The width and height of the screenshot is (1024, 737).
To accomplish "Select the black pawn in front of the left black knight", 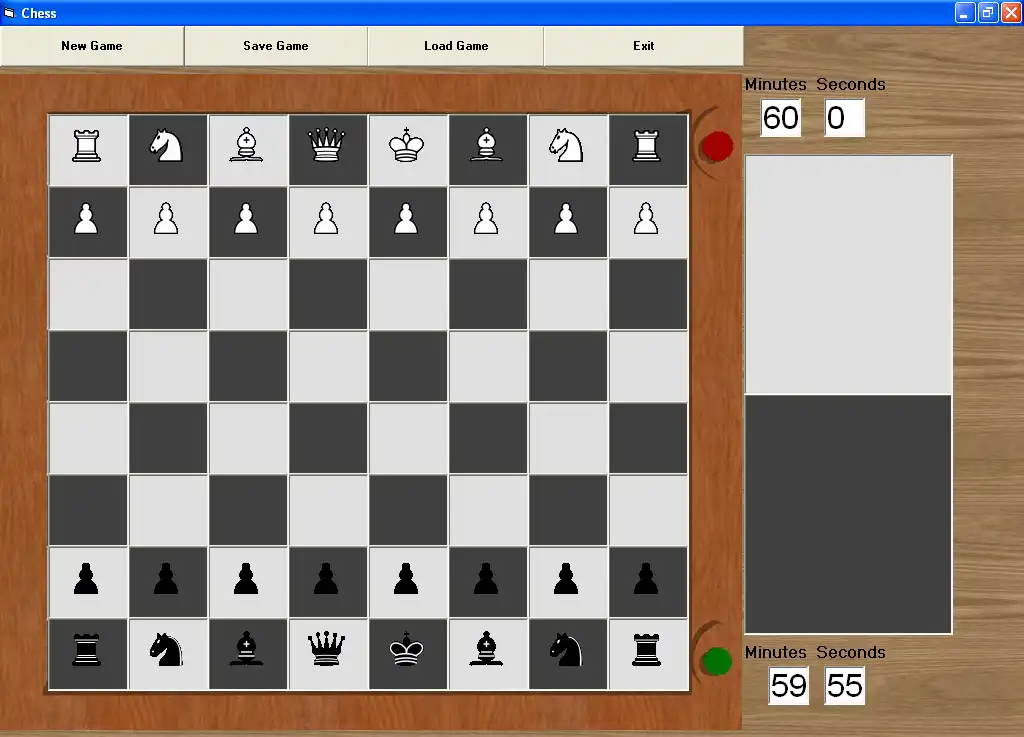I will pyautogui.click(x=167, y=579).
